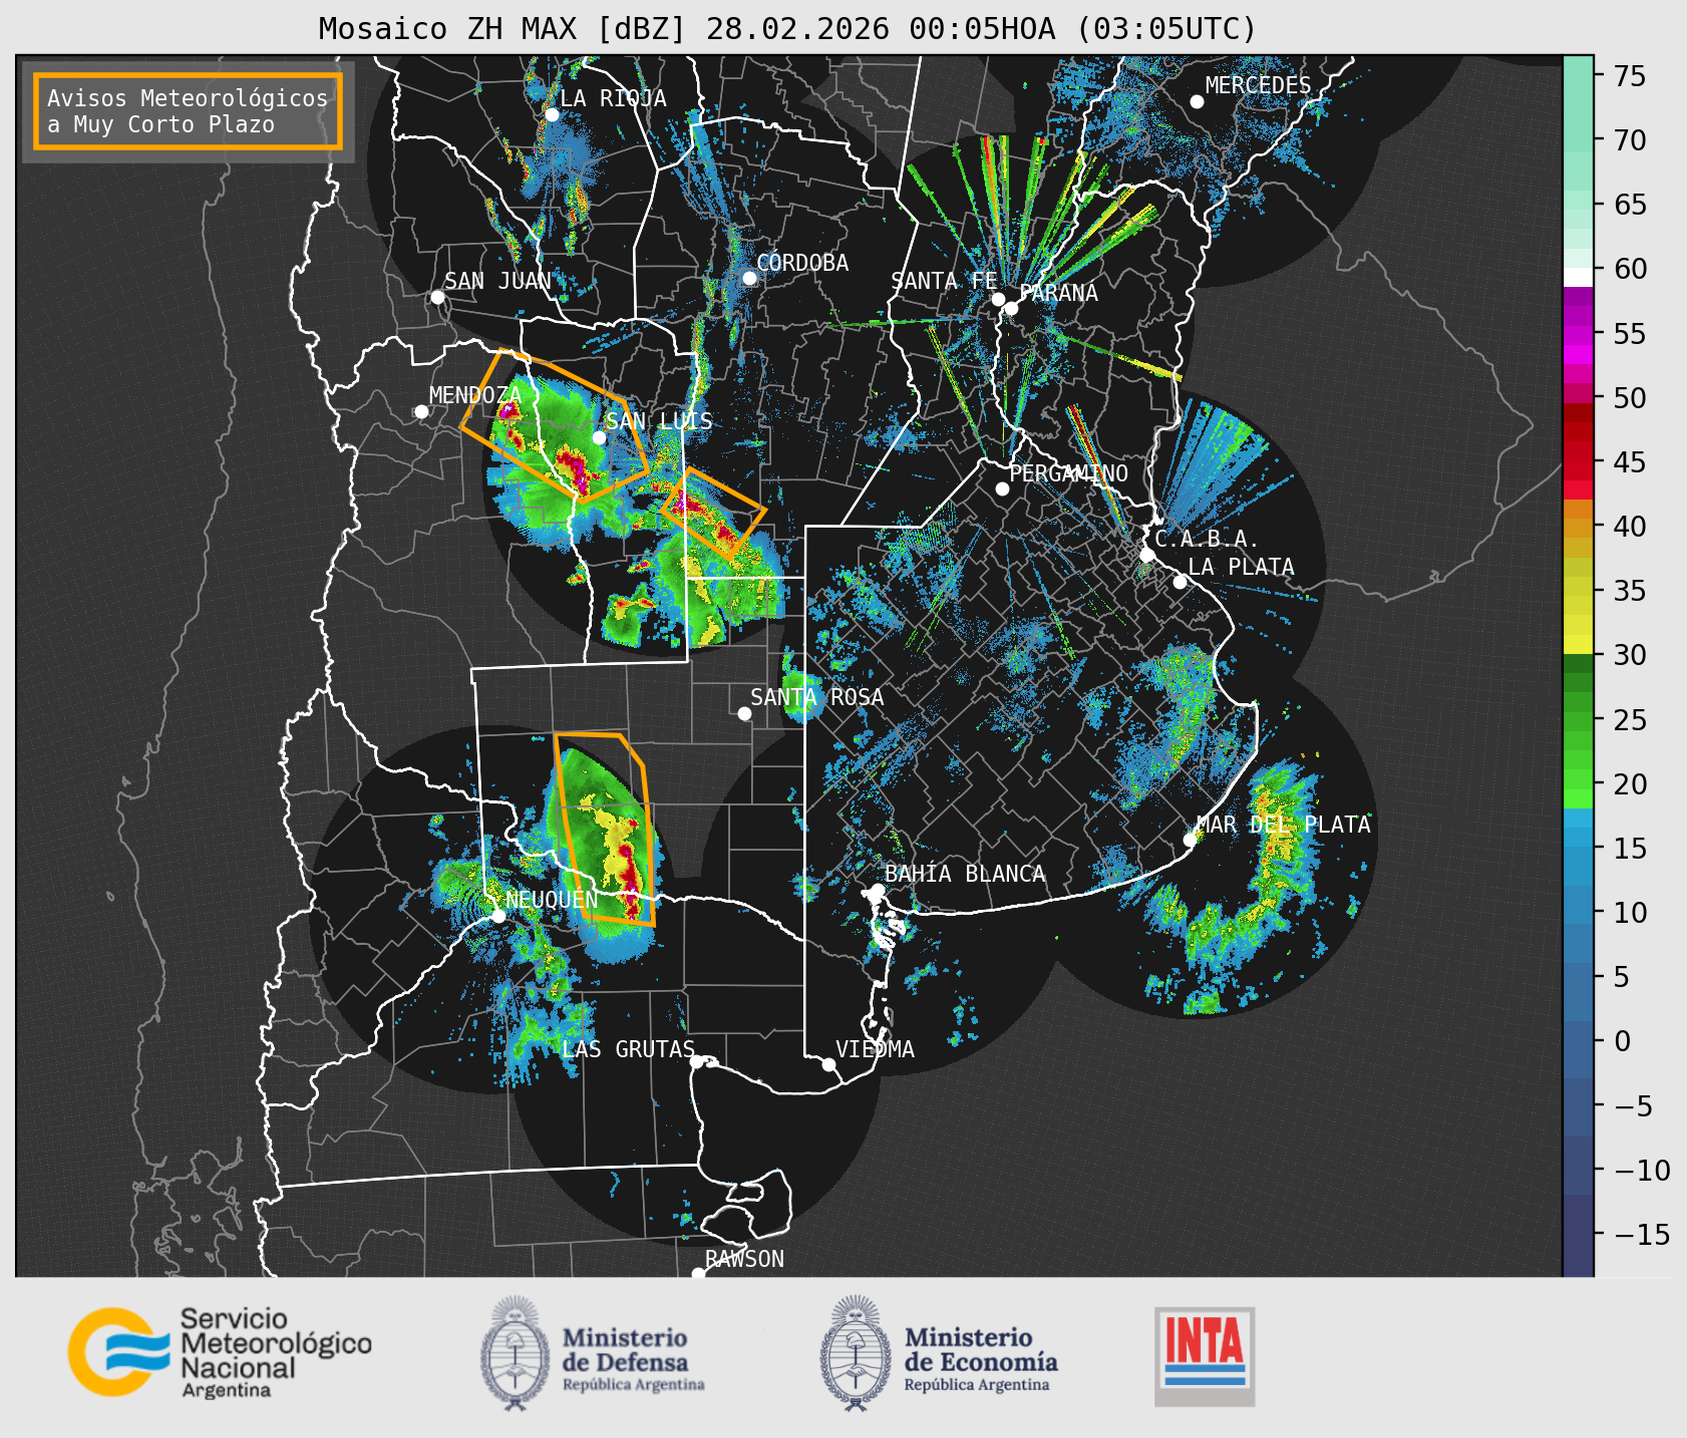Click the Servicio Meteorológico Nacional logo
1687x1438 pixels.
point(220,1352)
